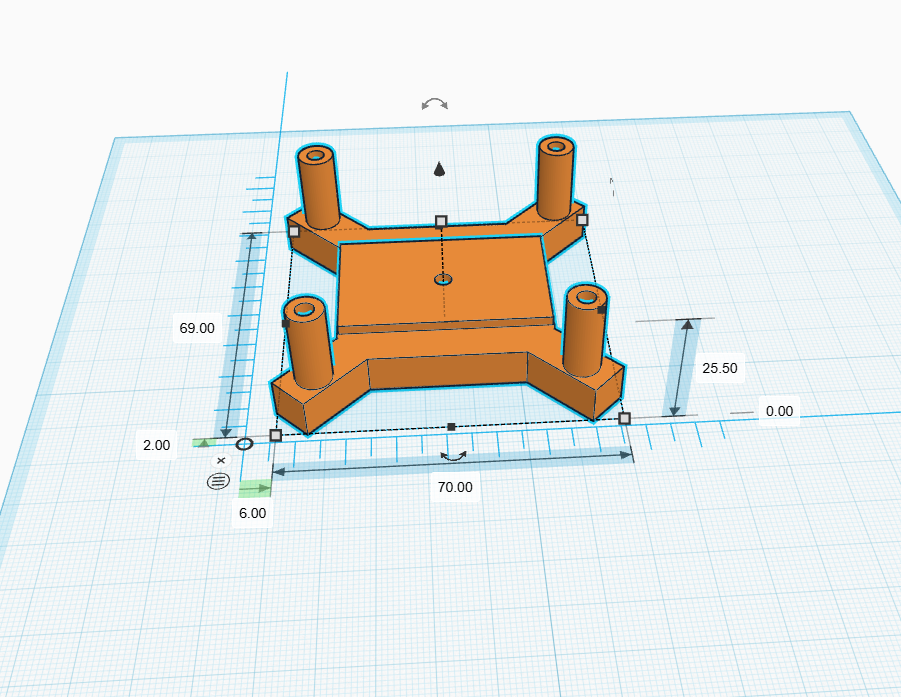Click the curved rotation arrow below the front edge
The width and height of the screenshot is (902, 699).
(x=453, y=457)
